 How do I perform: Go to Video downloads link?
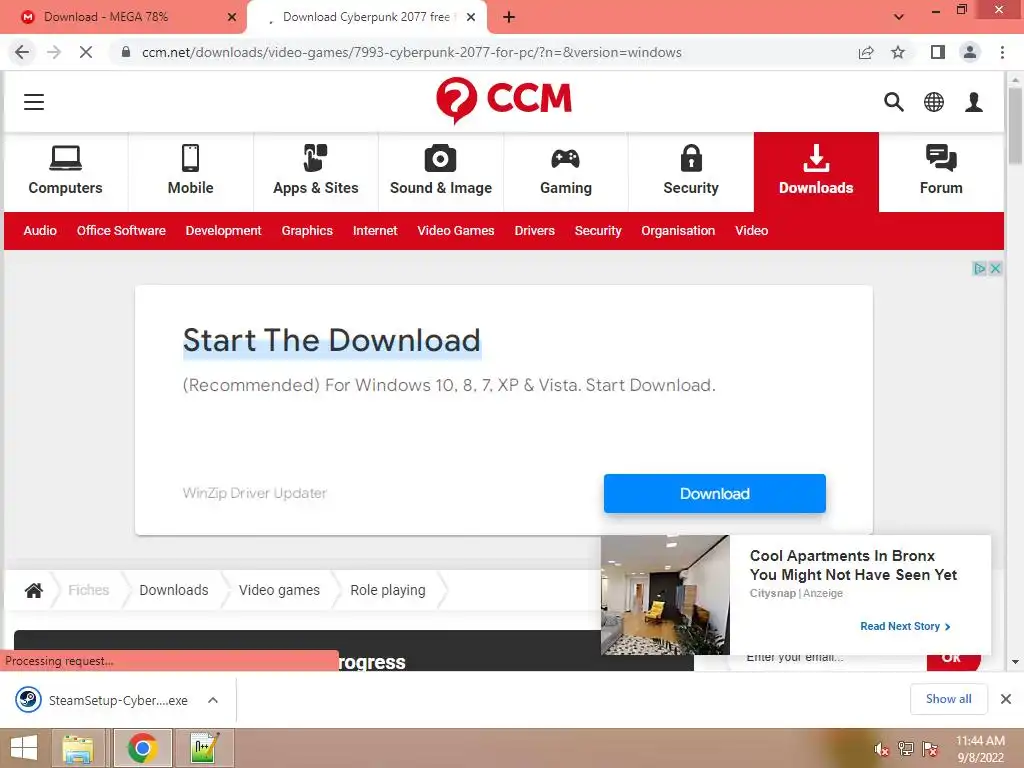(x=752, y=231)
